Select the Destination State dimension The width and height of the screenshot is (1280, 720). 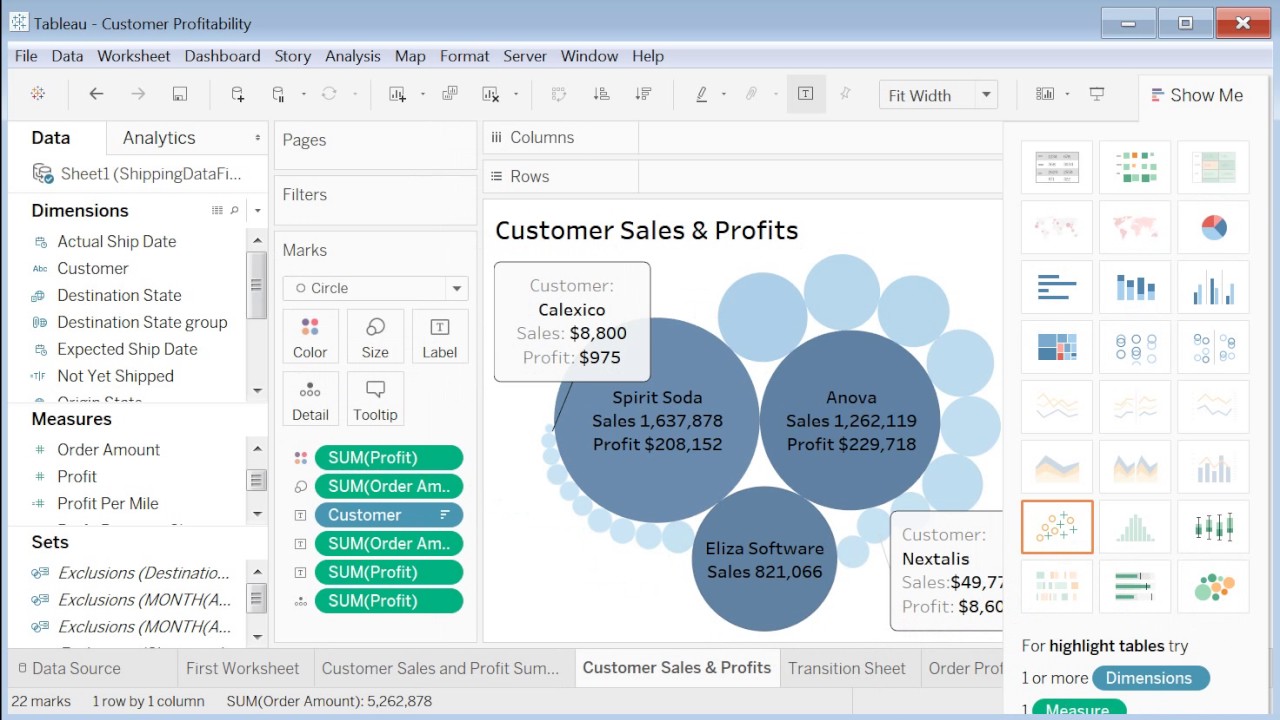pos(119,295)
